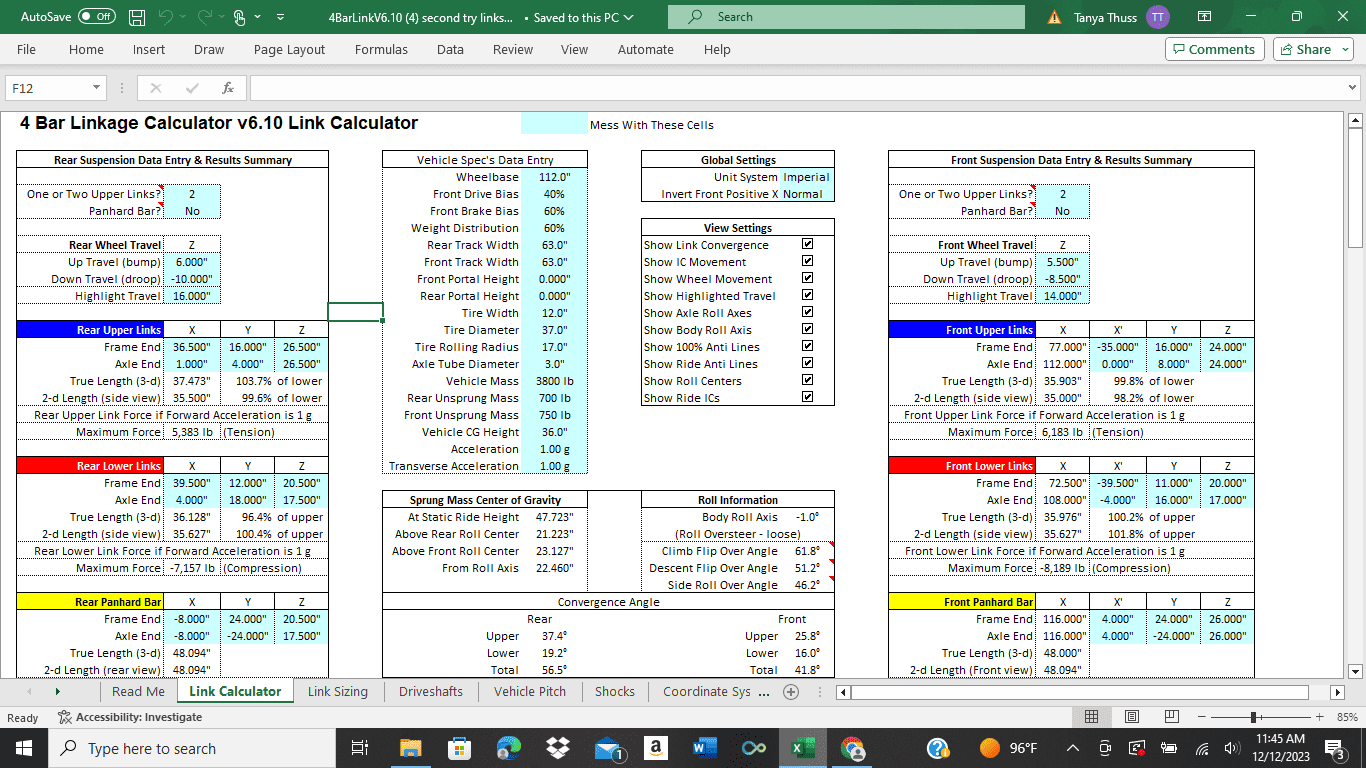The image size is (1366, 768).
Task: Click the Comments button
Action: tap(1214, 49)
